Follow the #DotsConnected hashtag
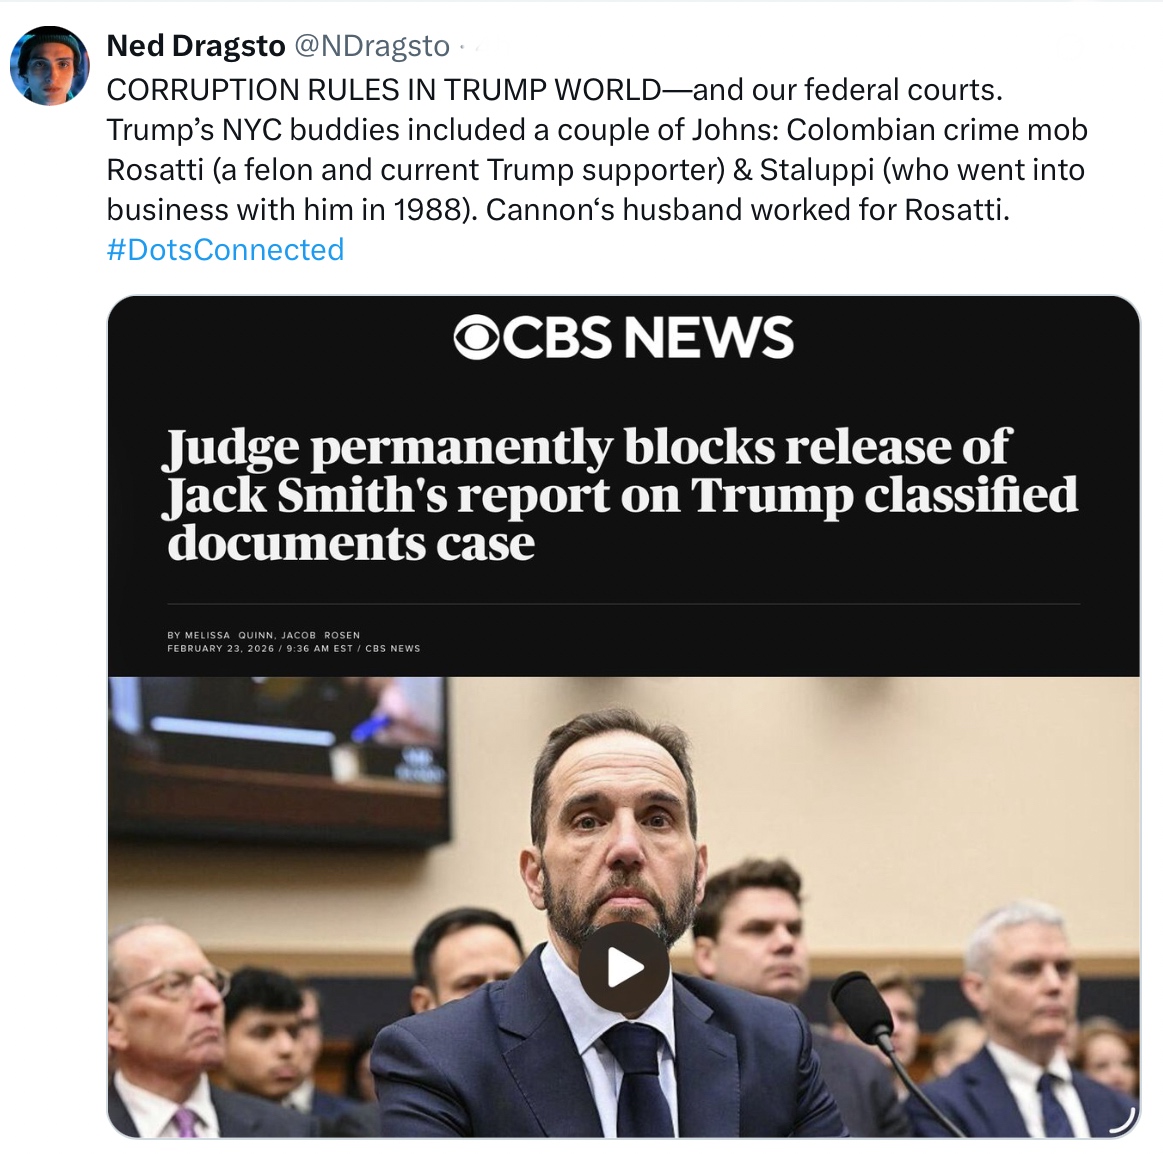The height and width of the screenshot is (1154, 1163). (225, 250)
